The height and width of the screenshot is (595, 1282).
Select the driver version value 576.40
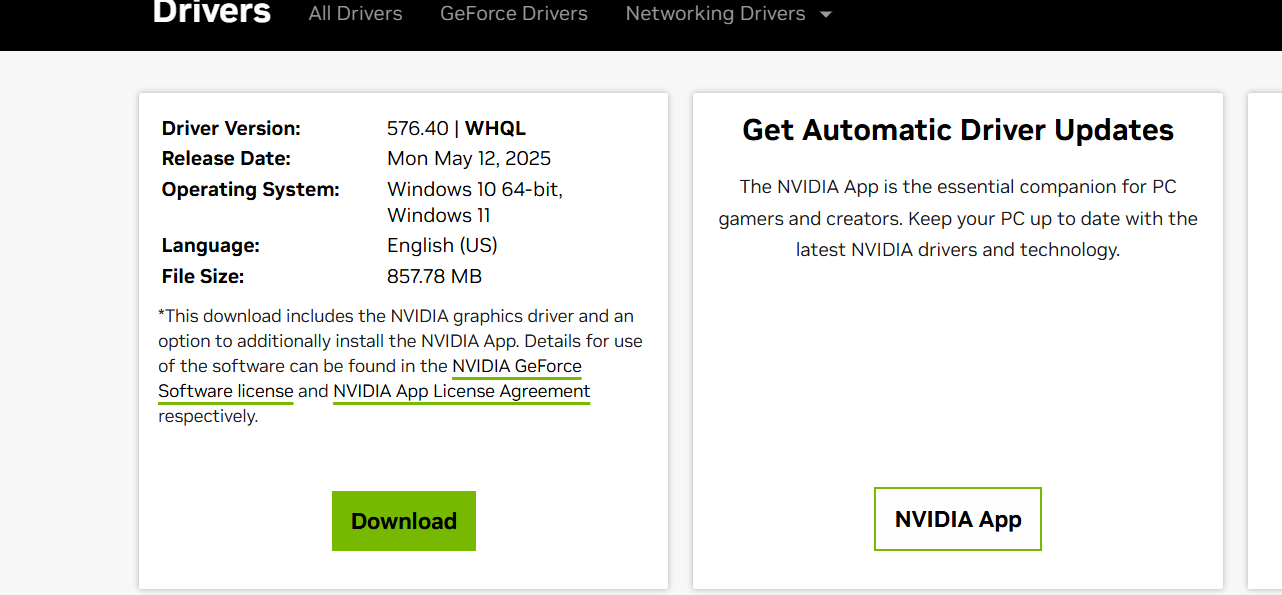click(418, 128)
